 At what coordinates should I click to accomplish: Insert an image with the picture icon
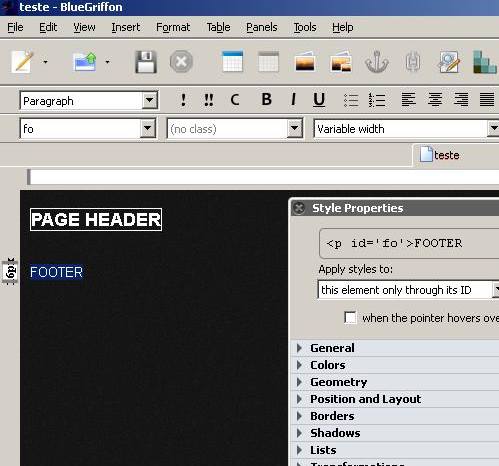[305, 62]
